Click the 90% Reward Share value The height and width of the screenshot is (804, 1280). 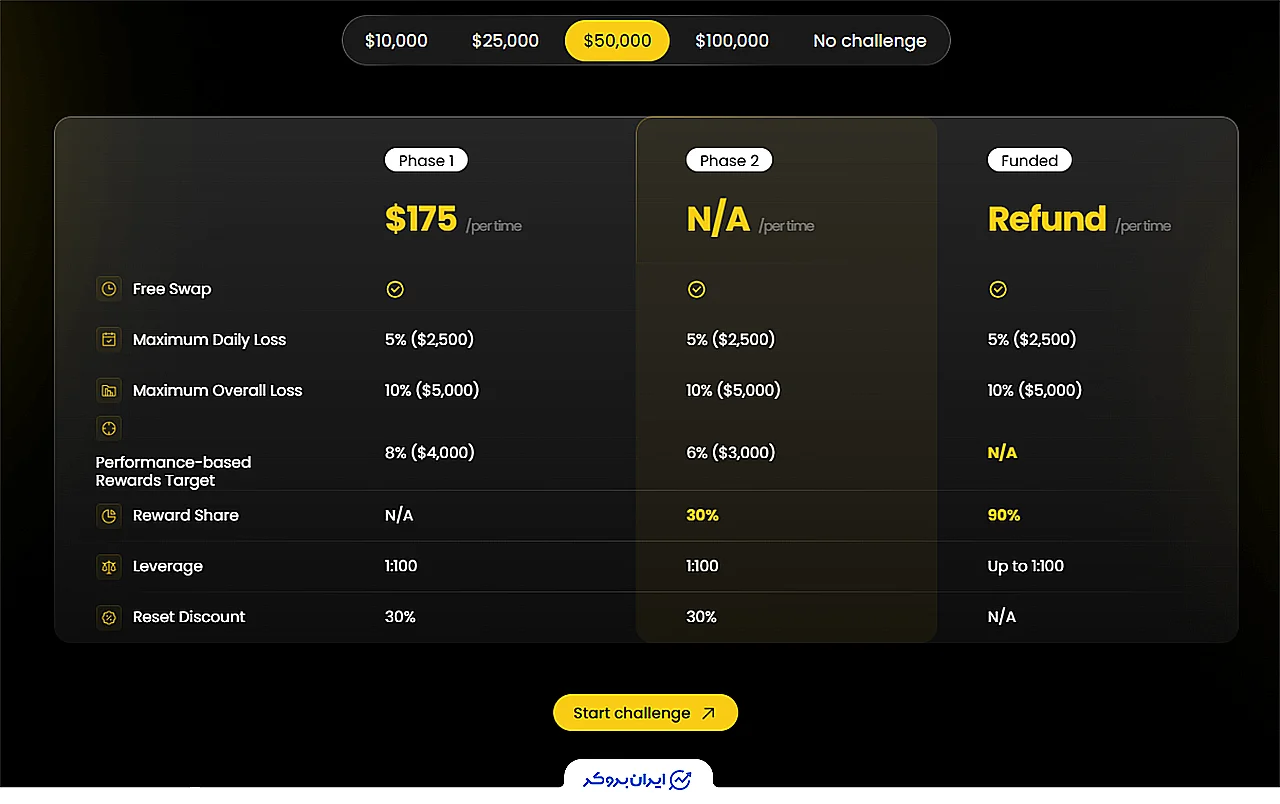[x=1004, y=516]
